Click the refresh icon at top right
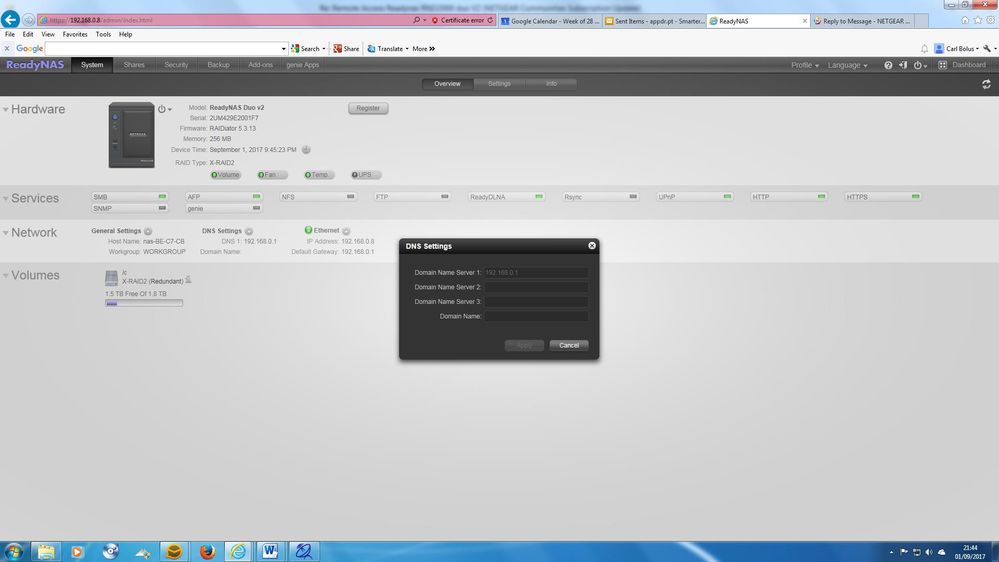 click(x=986, y=84)
